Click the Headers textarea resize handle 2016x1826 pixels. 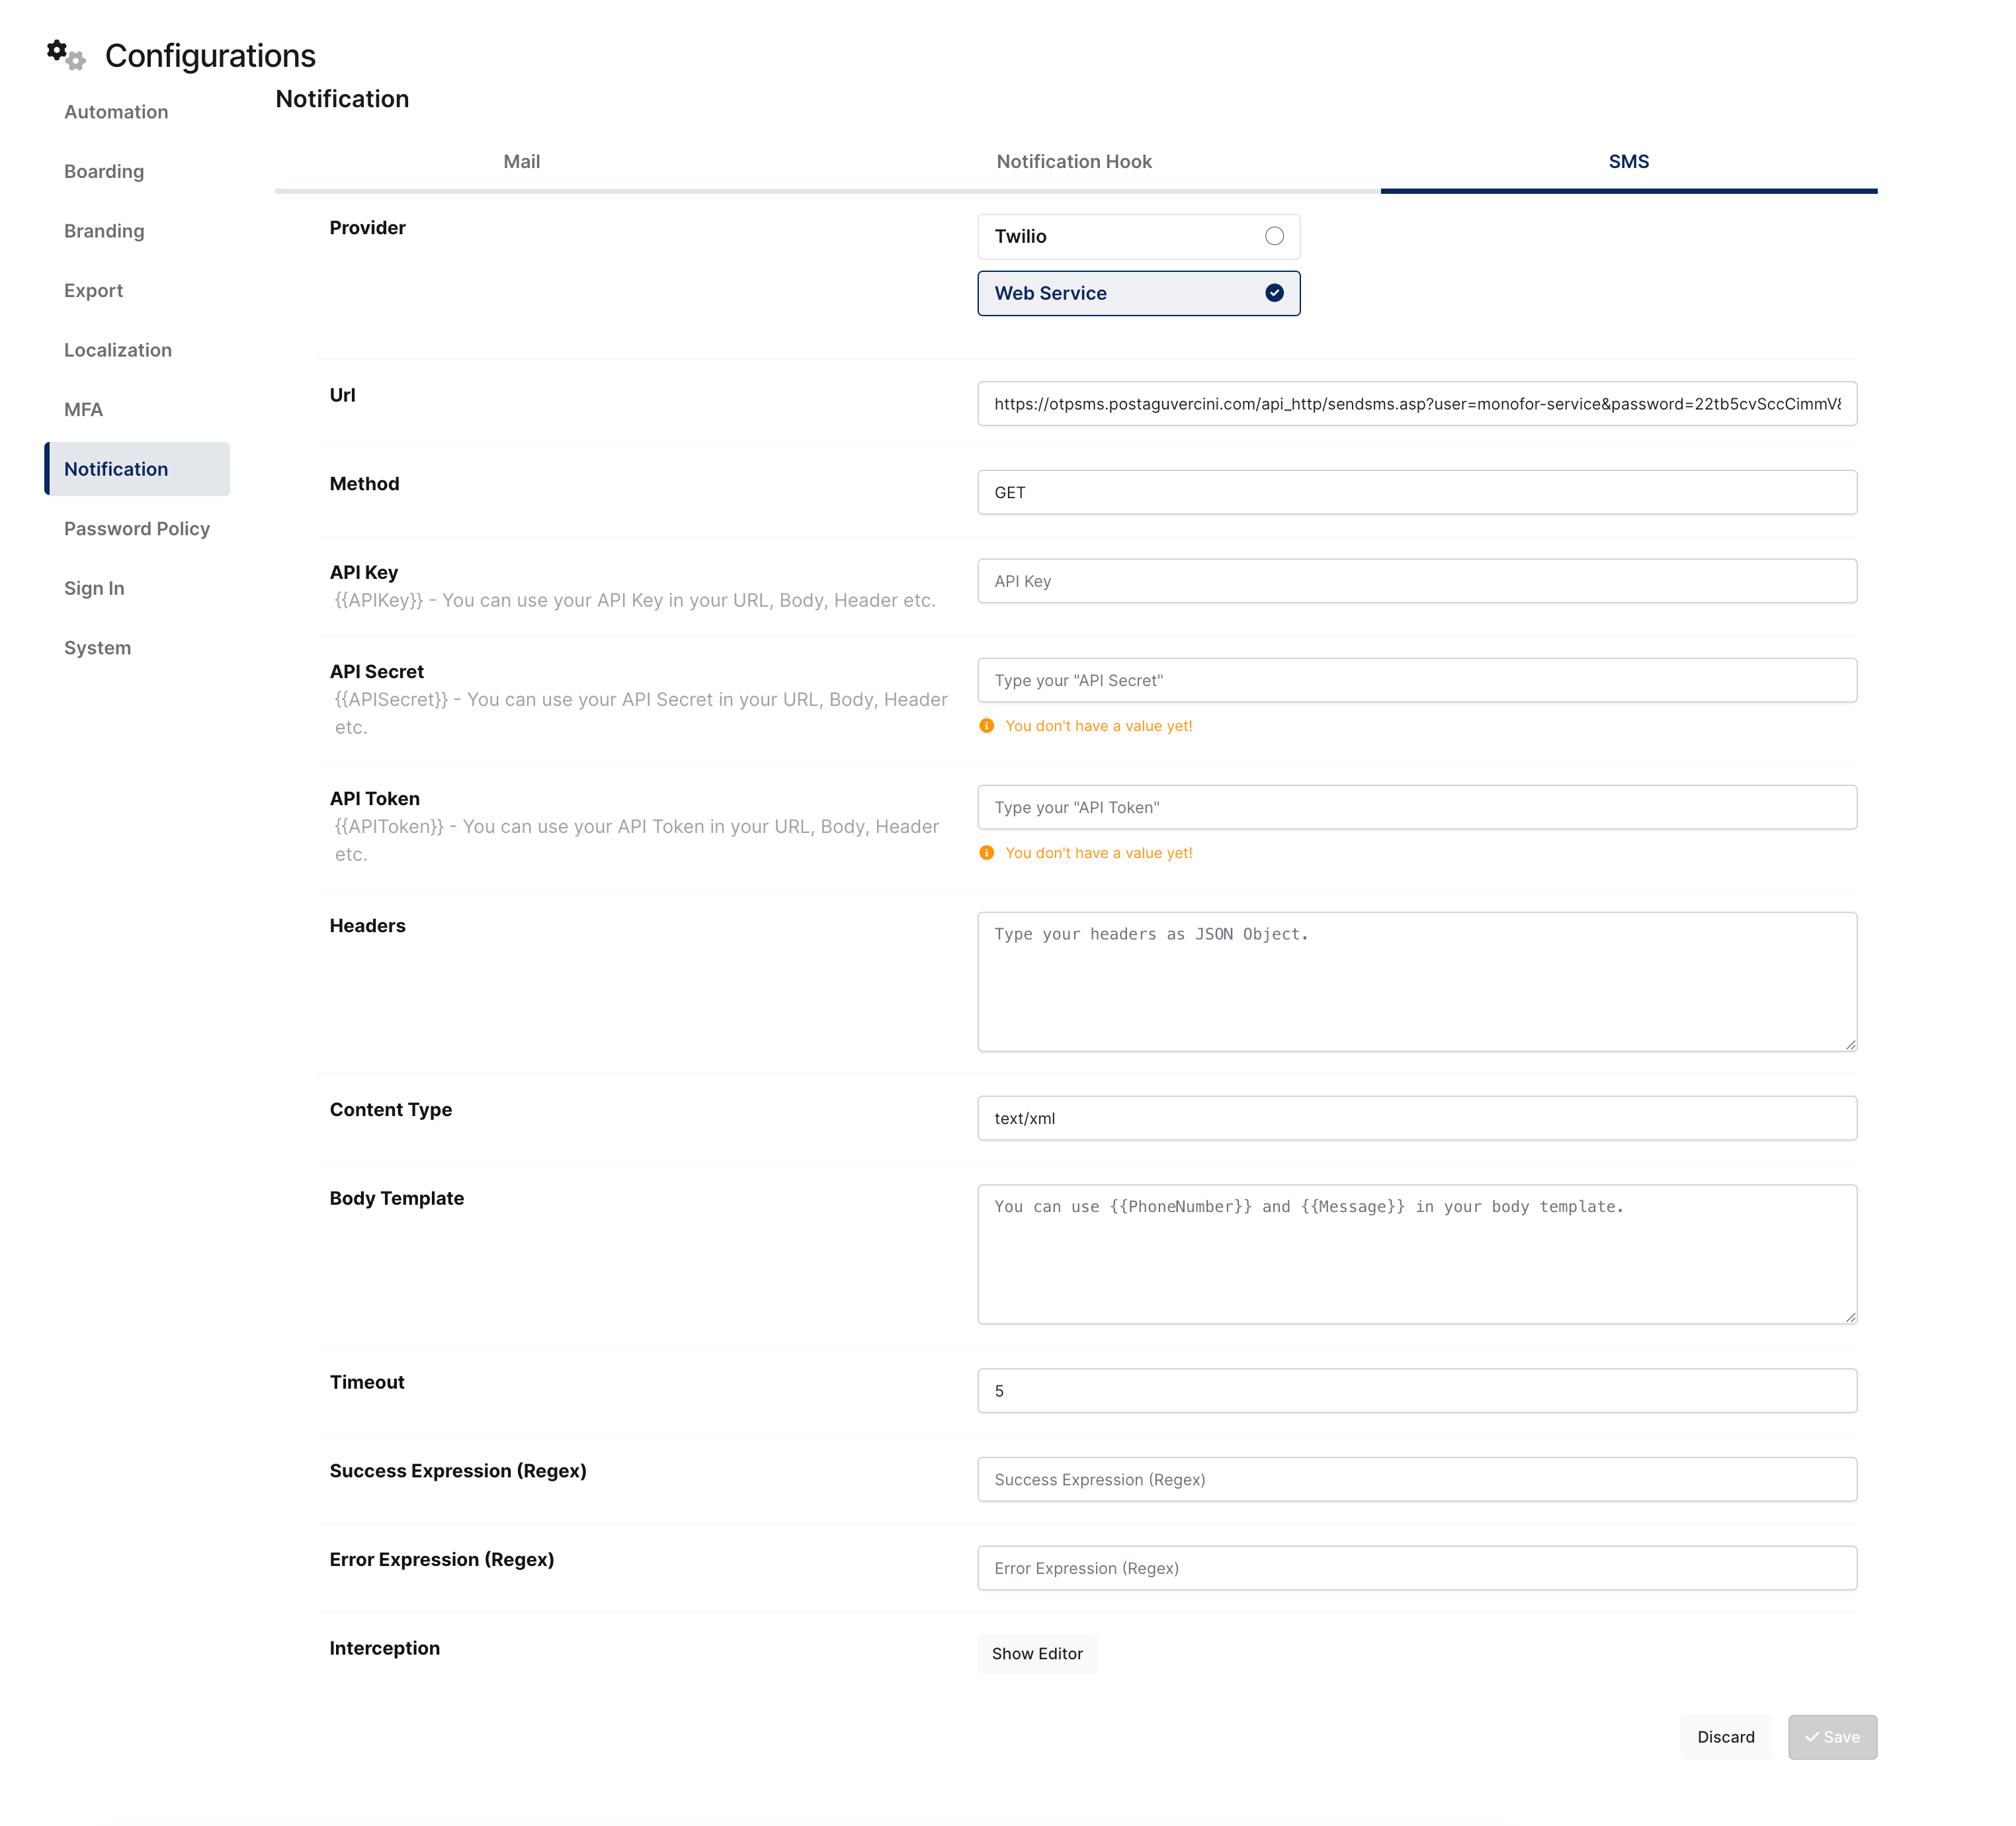tap(1850, 1044)
